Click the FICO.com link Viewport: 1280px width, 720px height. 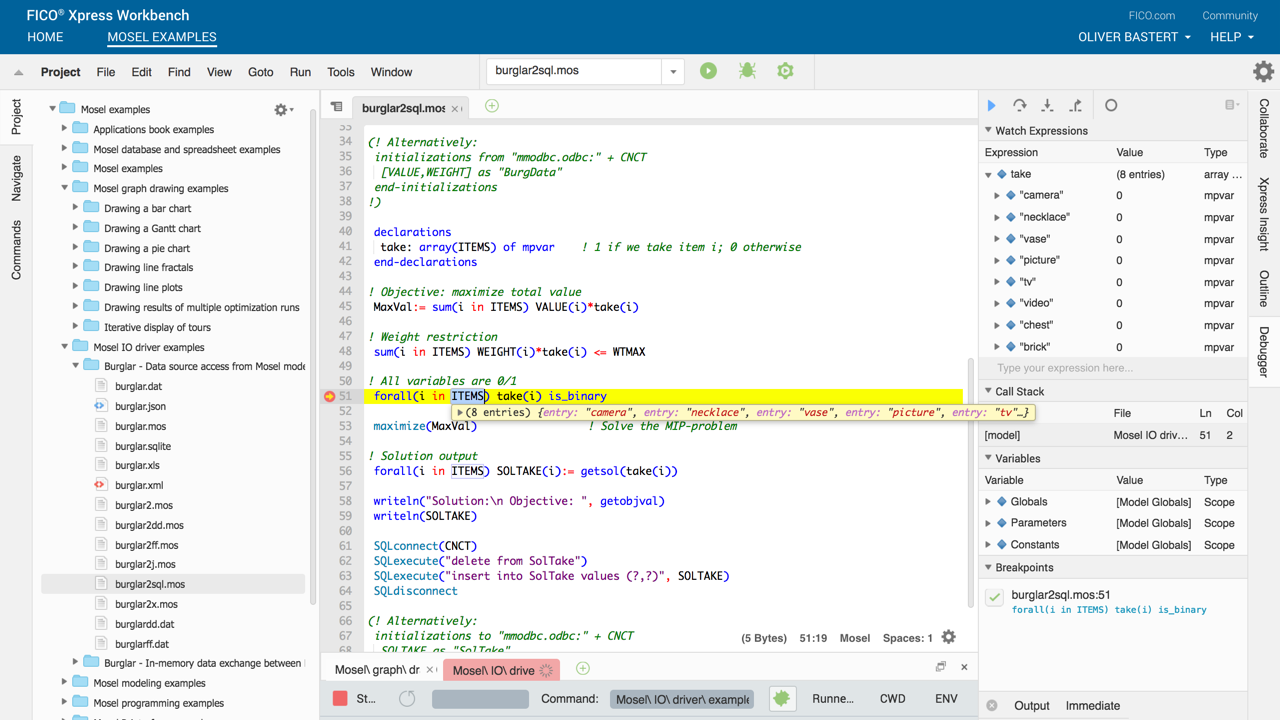coord(1151,15)
